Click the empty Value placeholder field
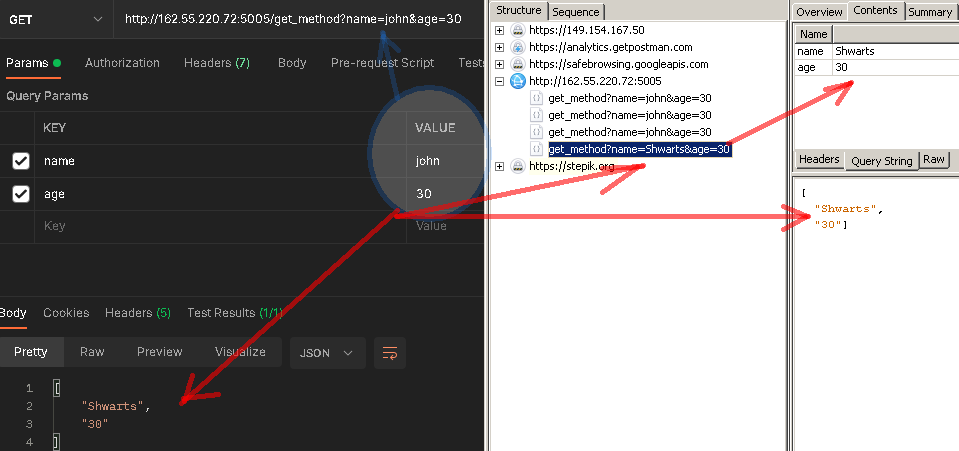 point(445,226)
